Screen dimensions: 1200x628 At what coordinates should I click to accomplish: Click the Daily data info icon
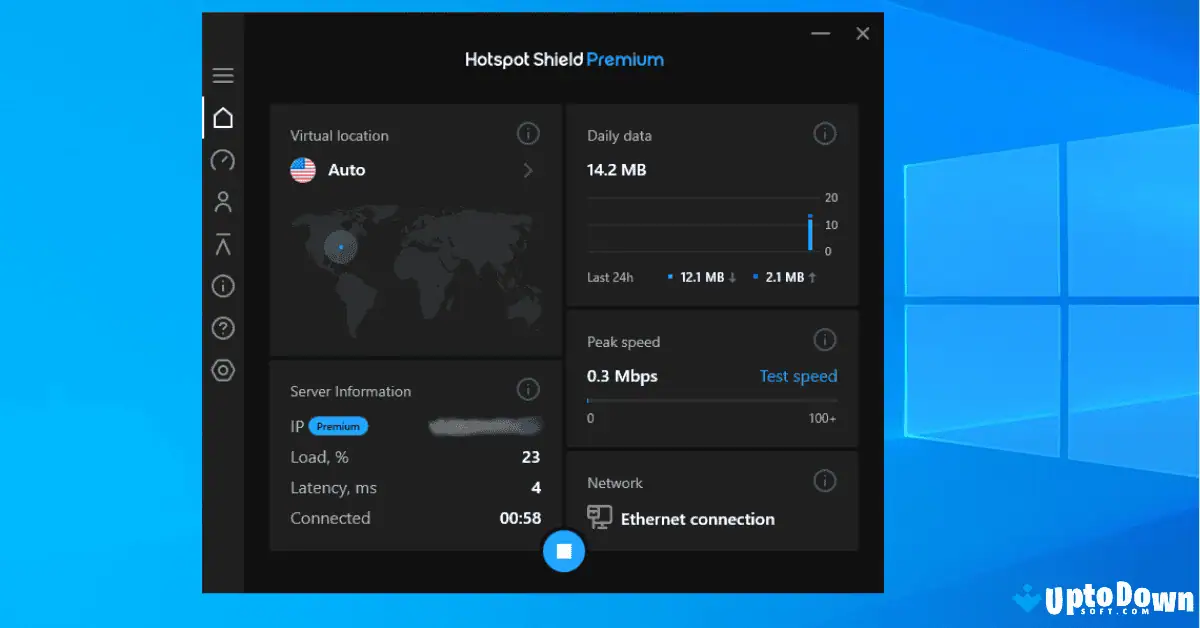tap(825, 133)
